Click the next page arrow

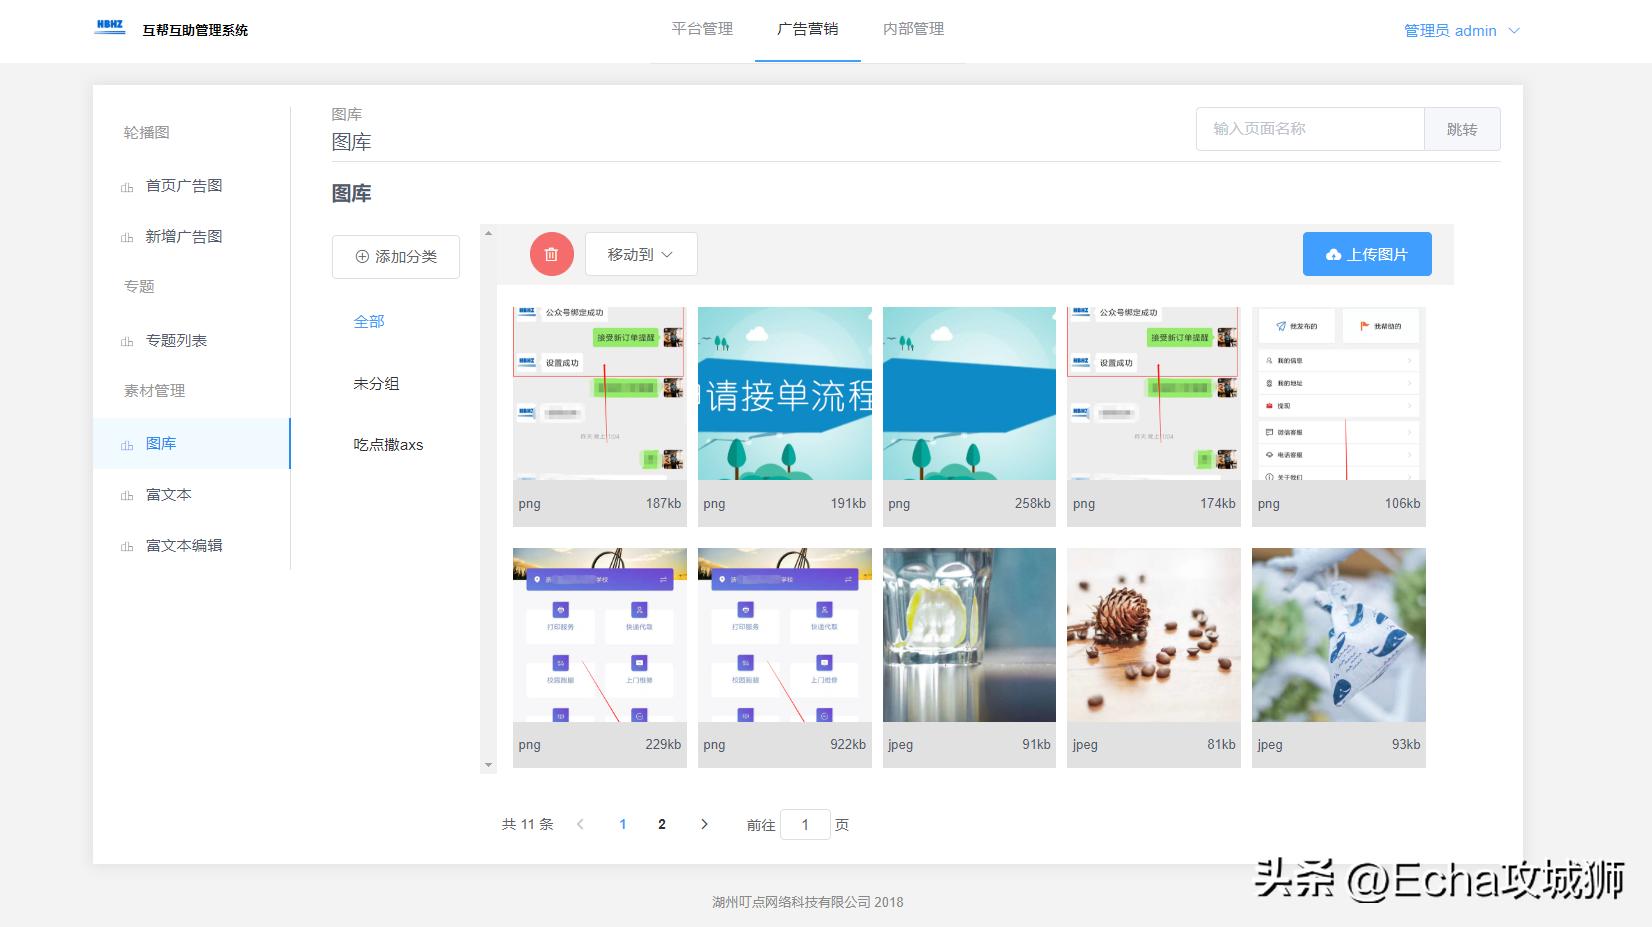click(705, 824)
